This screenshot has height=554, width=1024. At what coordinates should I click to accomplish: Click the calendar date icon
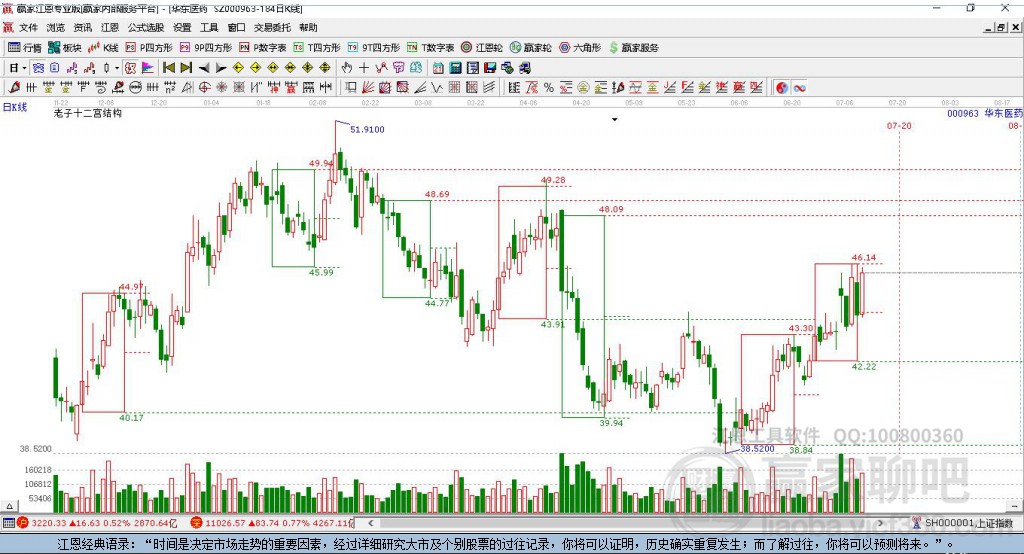click(438, 68)
